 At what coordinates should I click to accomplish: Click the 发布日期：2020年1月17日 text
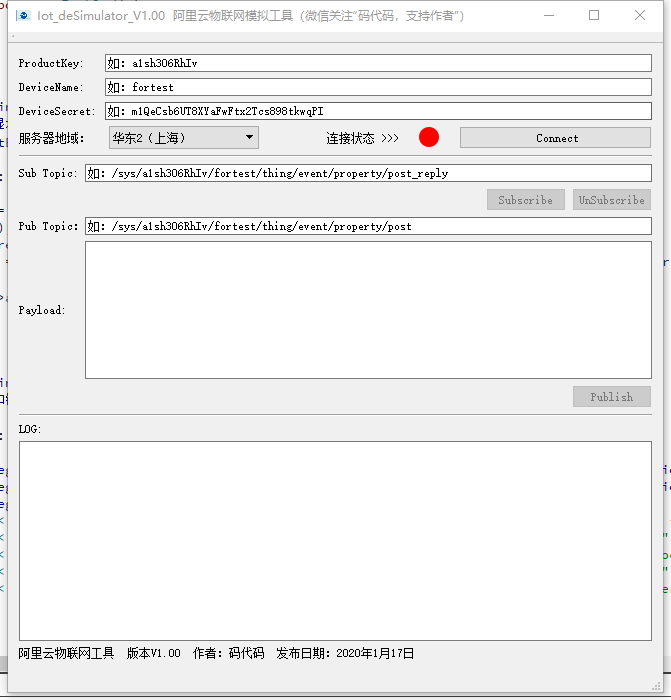(345, 653)
